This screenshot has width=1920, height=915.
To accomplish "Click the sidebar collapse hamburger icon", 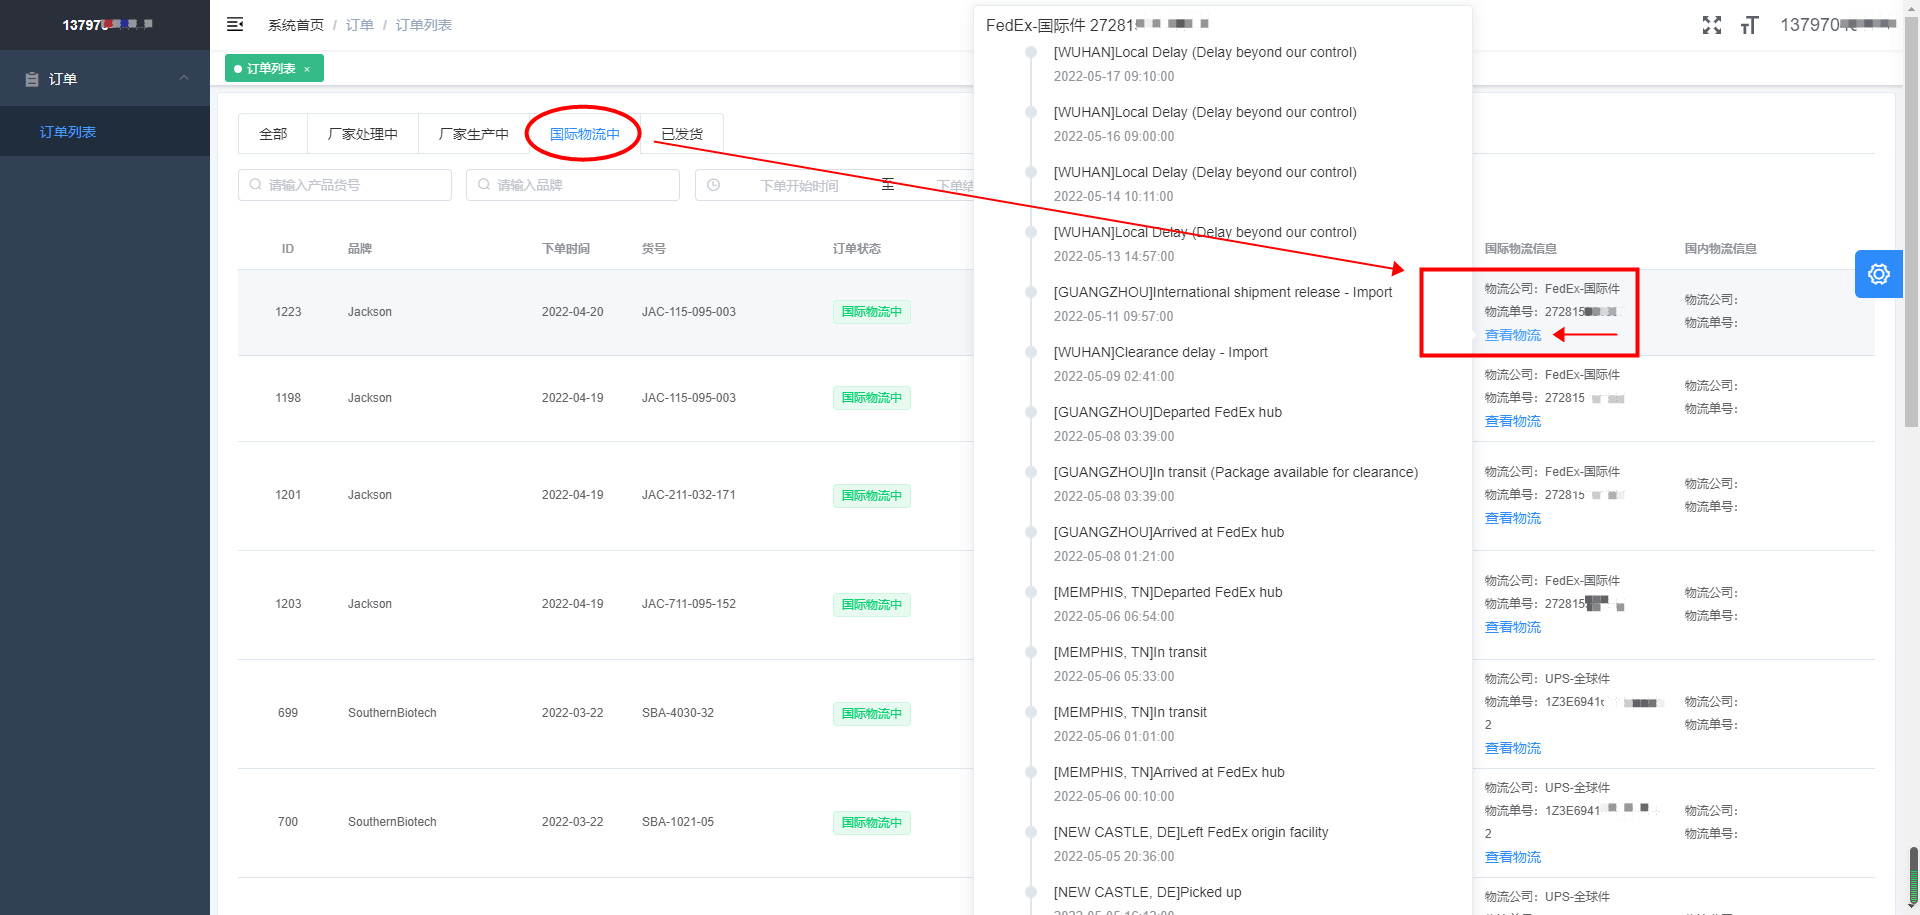I will click(x=235, y=24).
